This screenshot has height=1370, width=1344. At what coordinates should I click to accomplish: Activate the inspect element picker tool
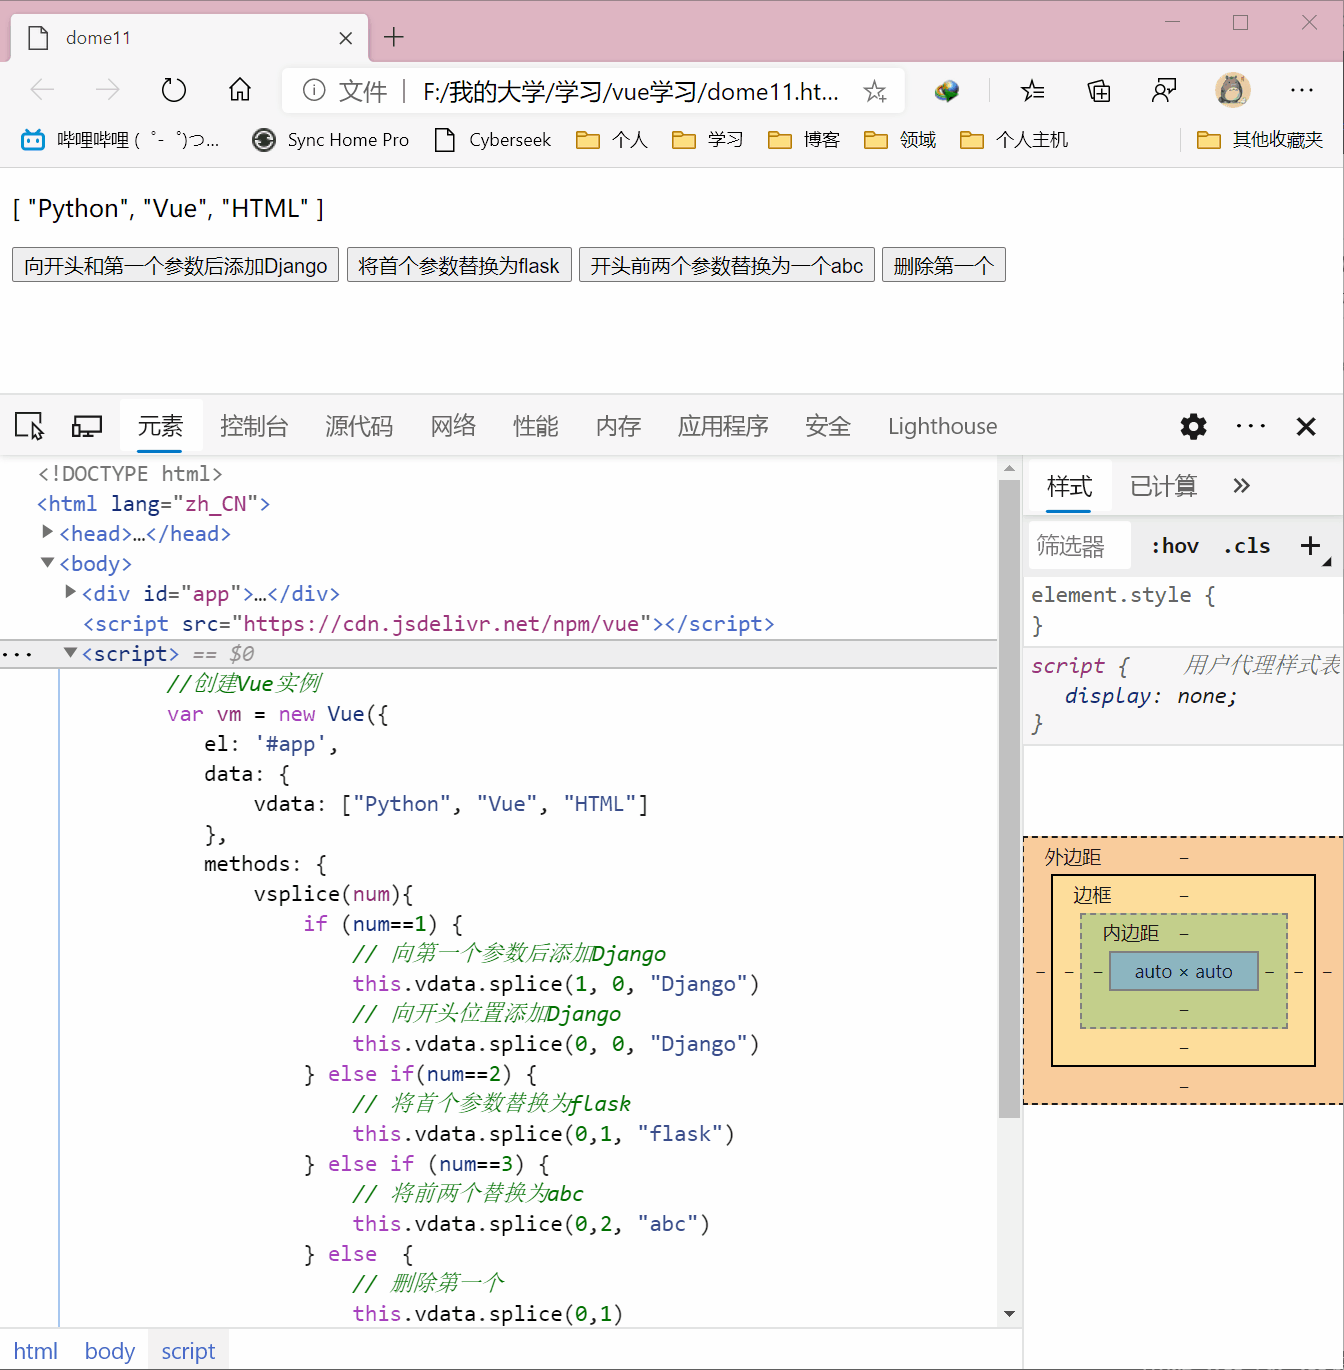pos(30,426)
